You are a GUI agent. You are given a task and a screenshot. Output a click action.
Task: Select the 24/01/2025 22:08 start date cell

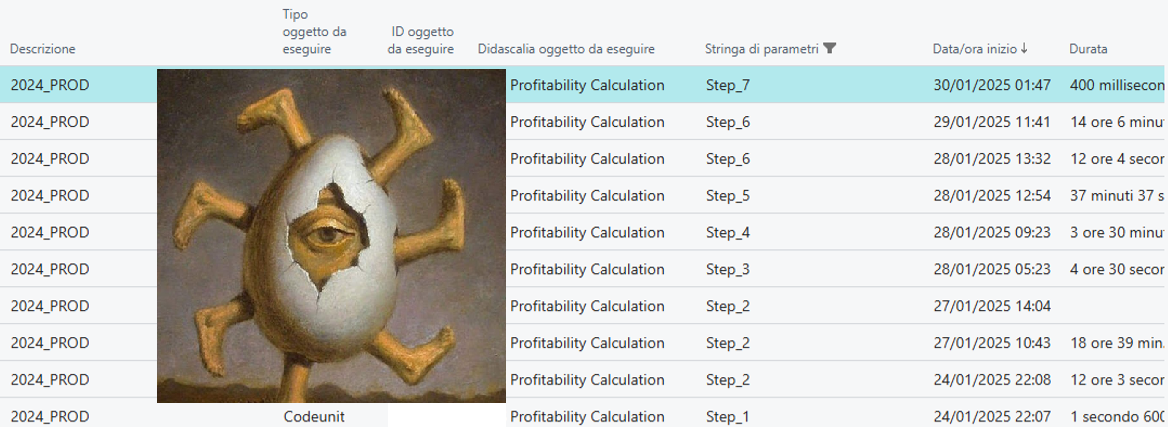pos(991,380)
